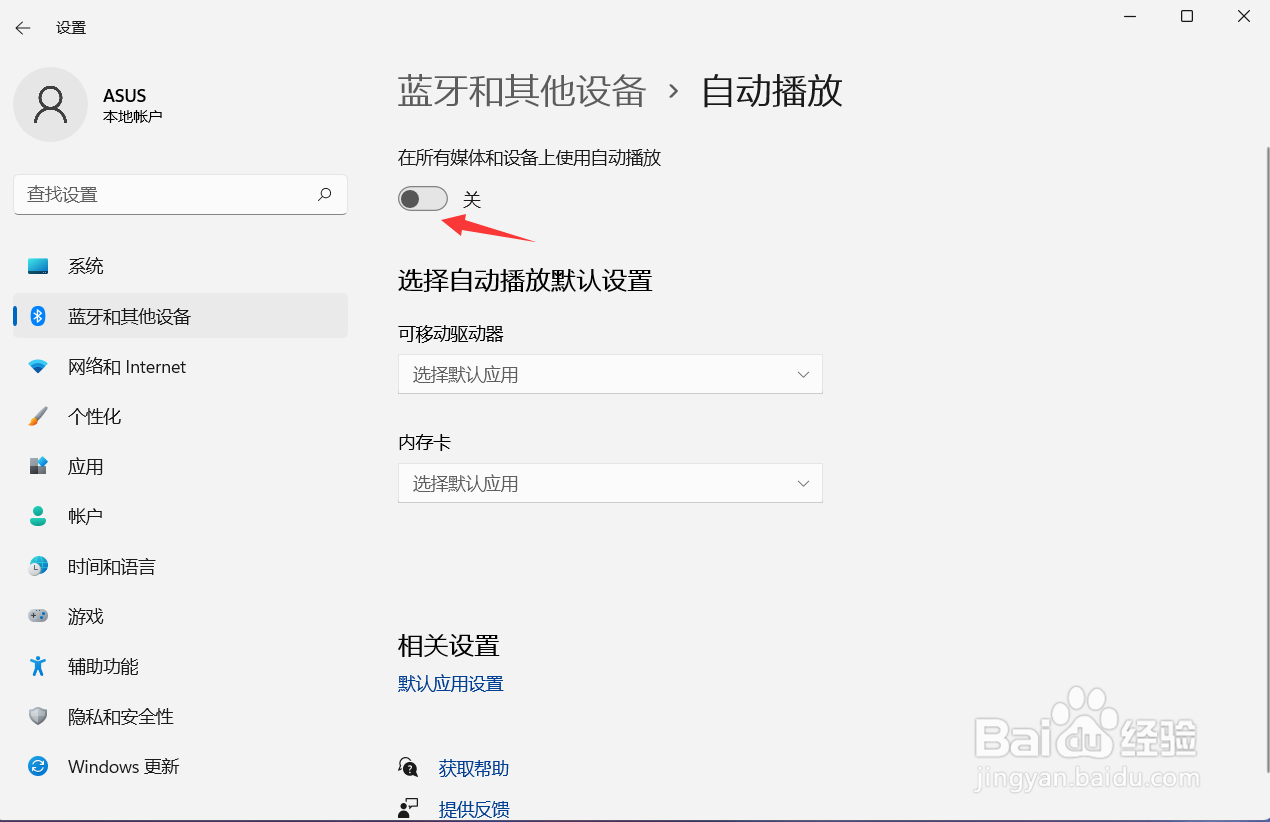Image resolution: width=1270 pixels, height=822 pixels.
Task: Click the 获取帮助 link
Action: click(x=475, y=768)
